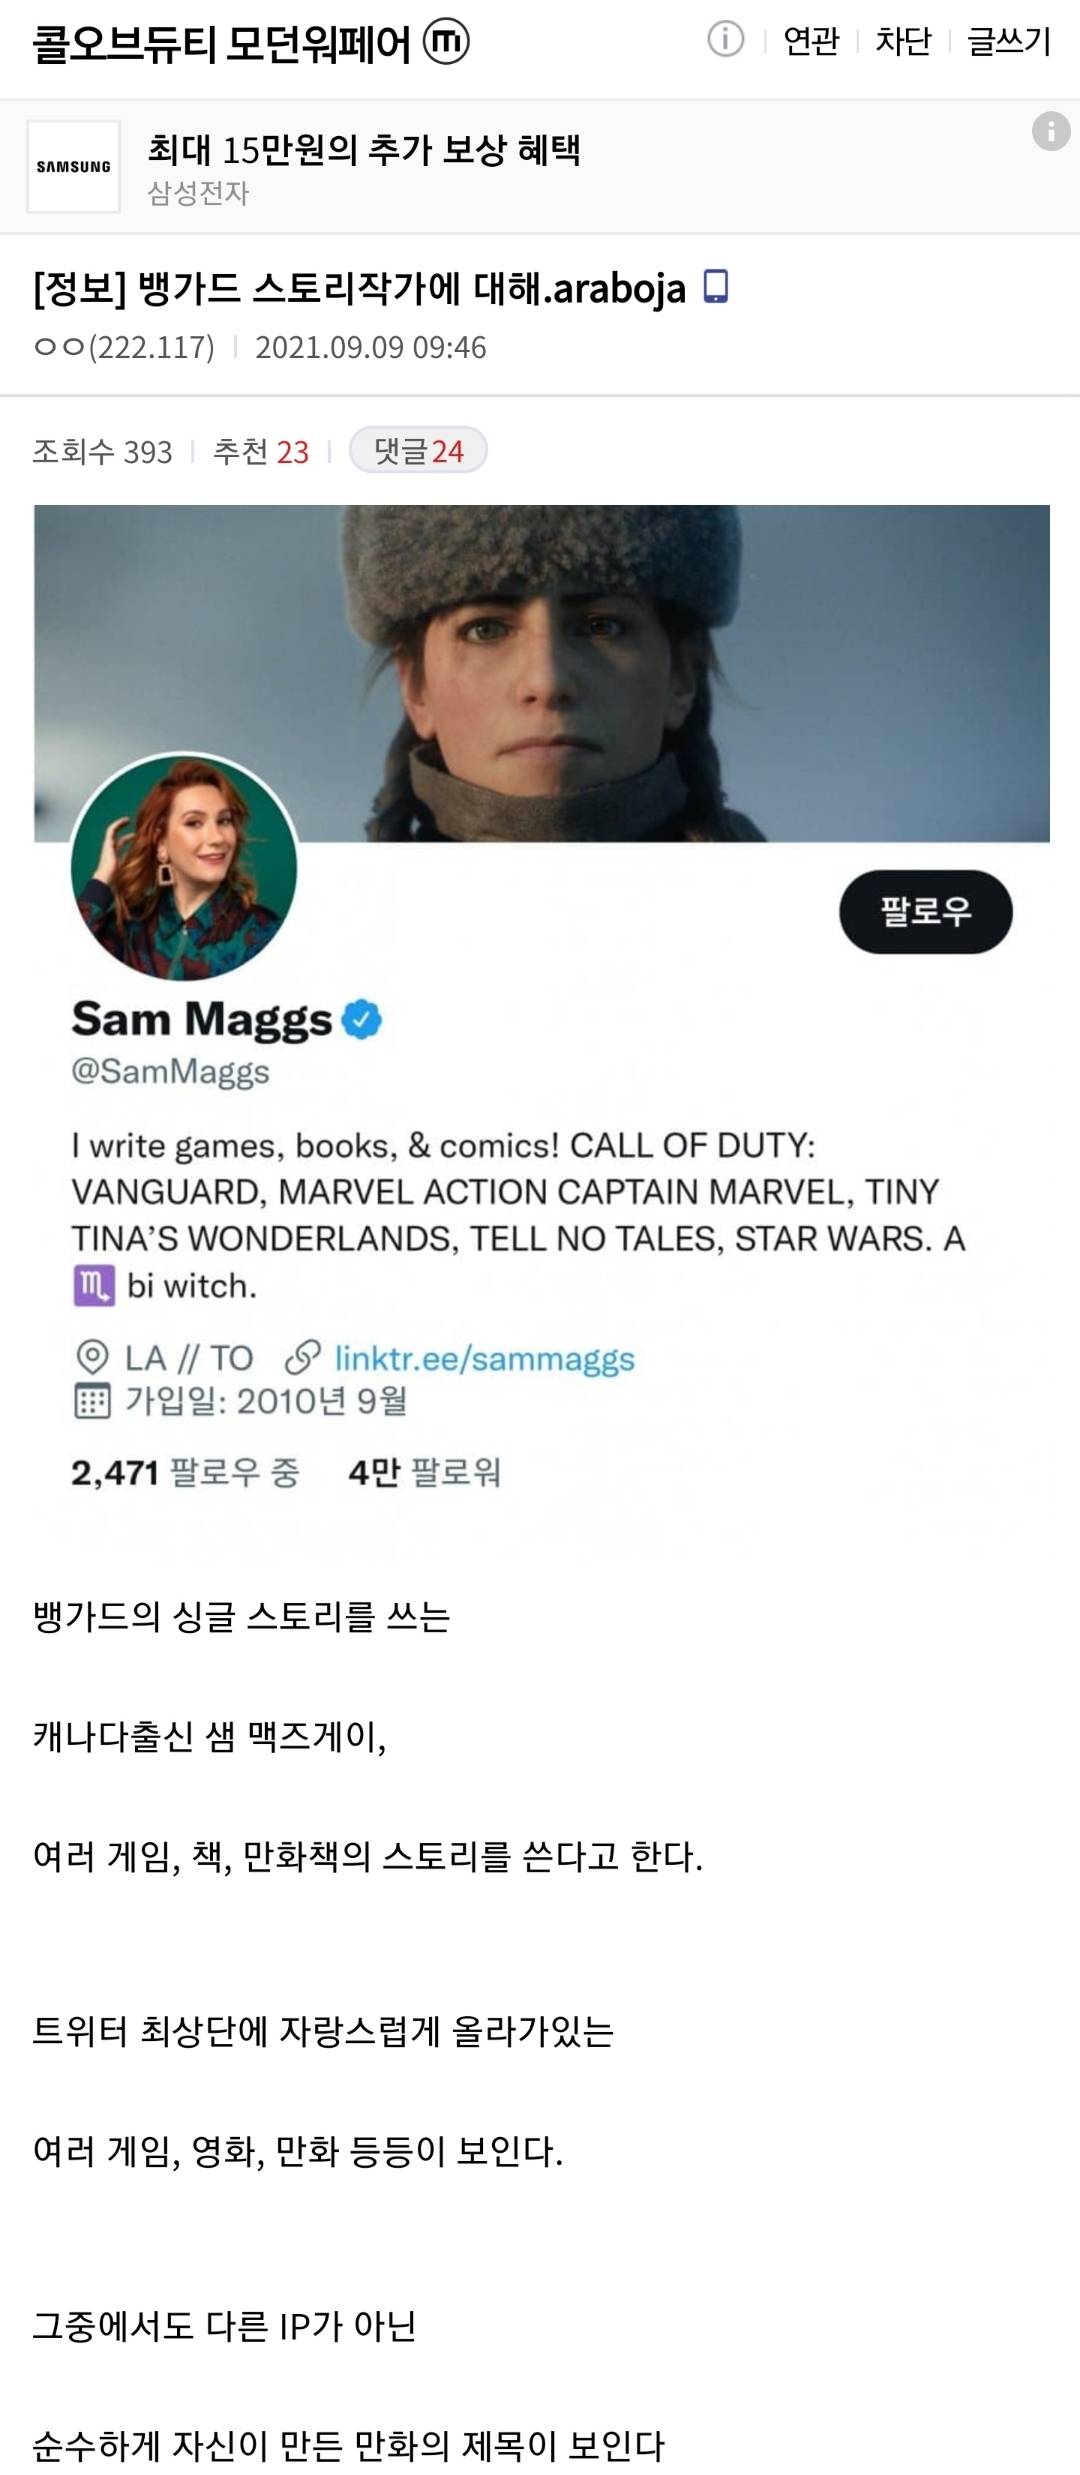
Task: Tap the Samsung logo thumbnail
Action: [74, 167]
